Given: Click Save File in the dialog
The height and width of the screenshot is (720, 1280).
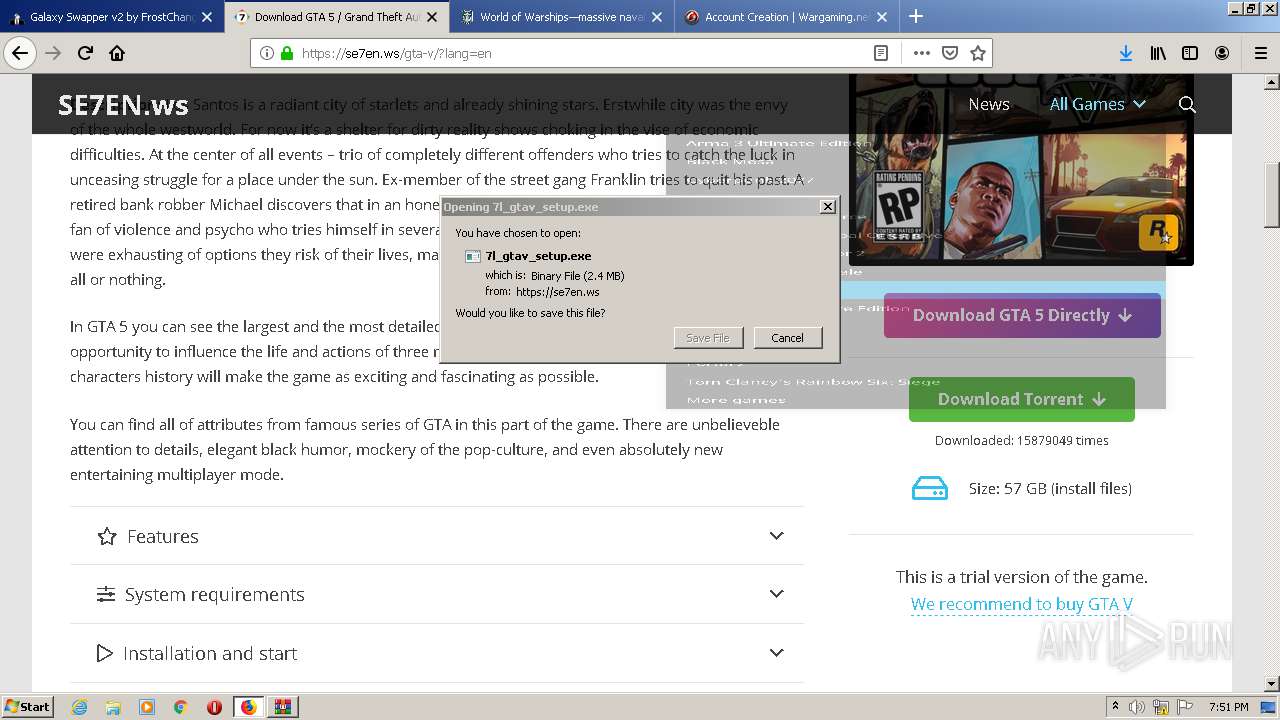Looking at the screenshot, I should coord(708,338).
